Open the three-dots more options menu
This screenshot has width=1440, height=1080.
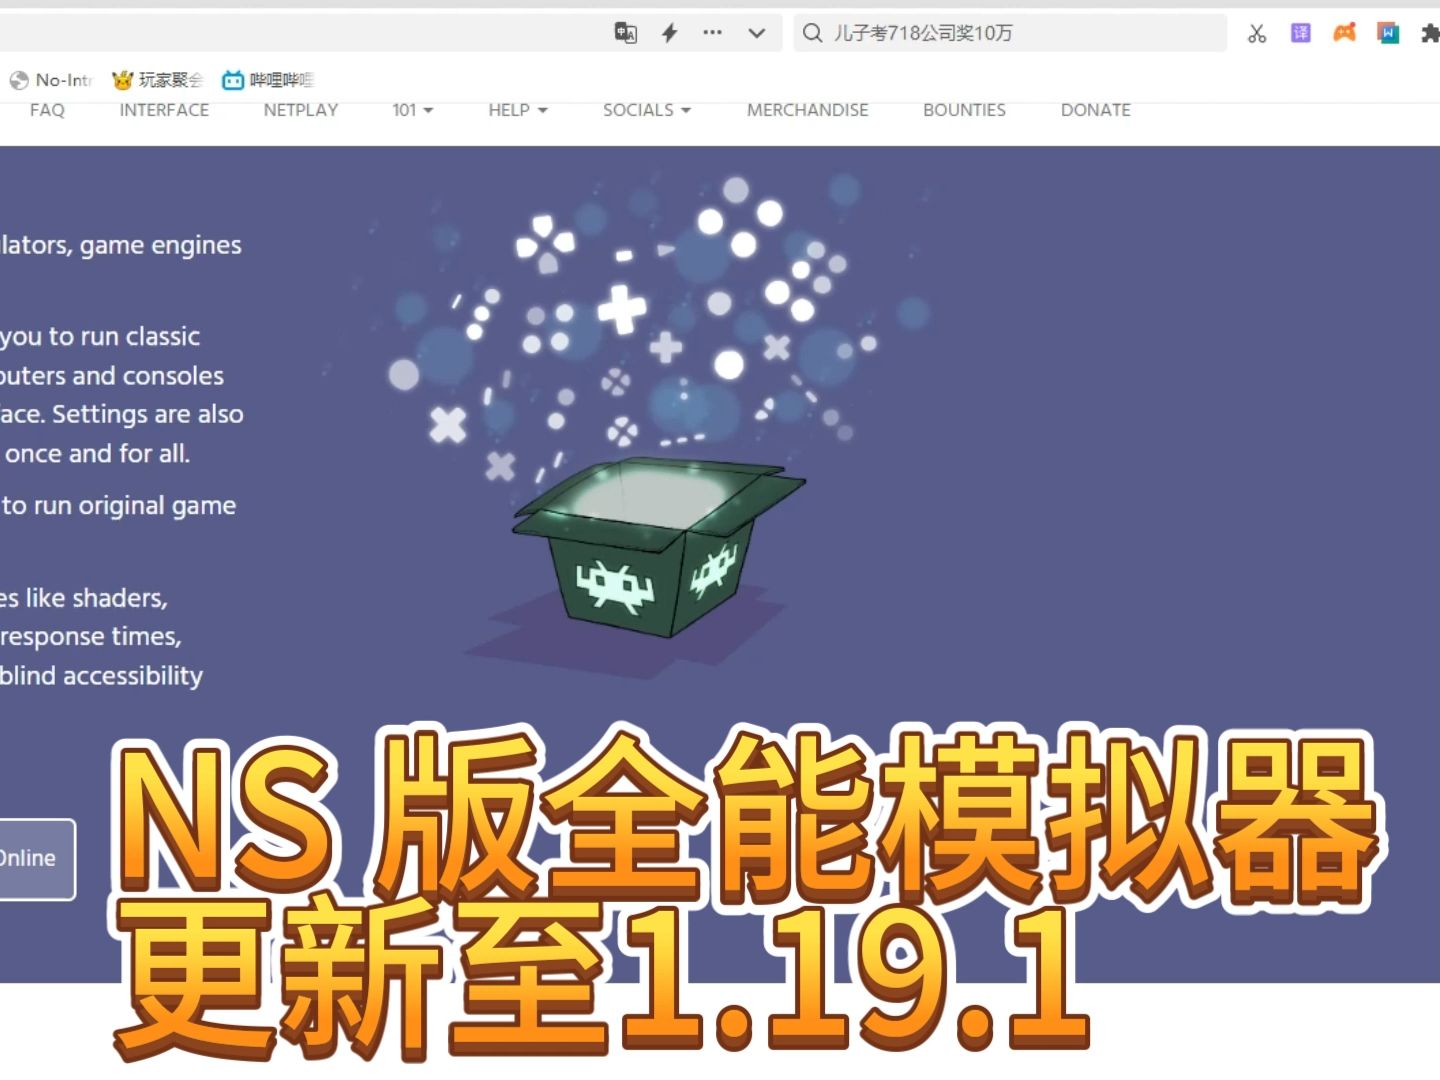click(712, 33)
